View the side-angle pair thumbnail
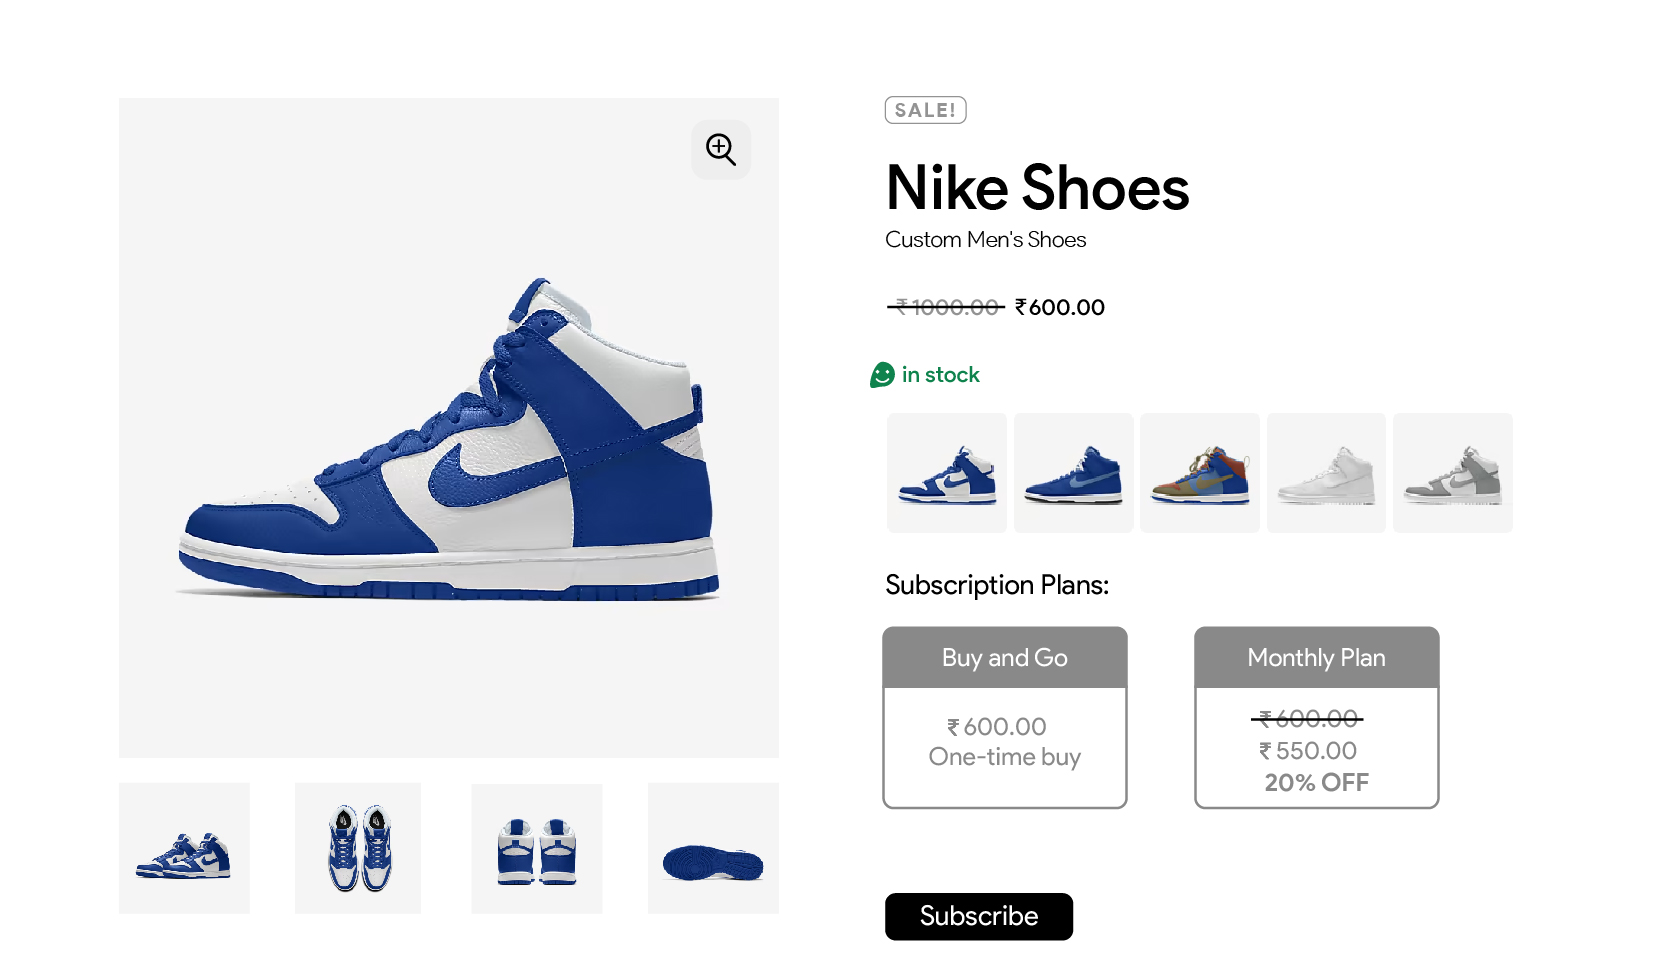The width and height of the screenshot is (1667, 960). point(184,848)
